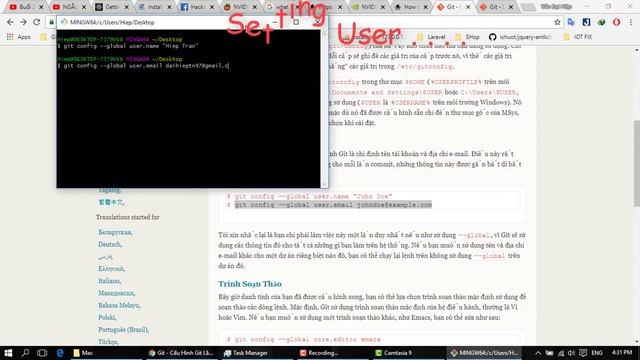The image size is (640, 360).
Task: Open the Беларуская translation link
Action: click(x=115, y=232)
